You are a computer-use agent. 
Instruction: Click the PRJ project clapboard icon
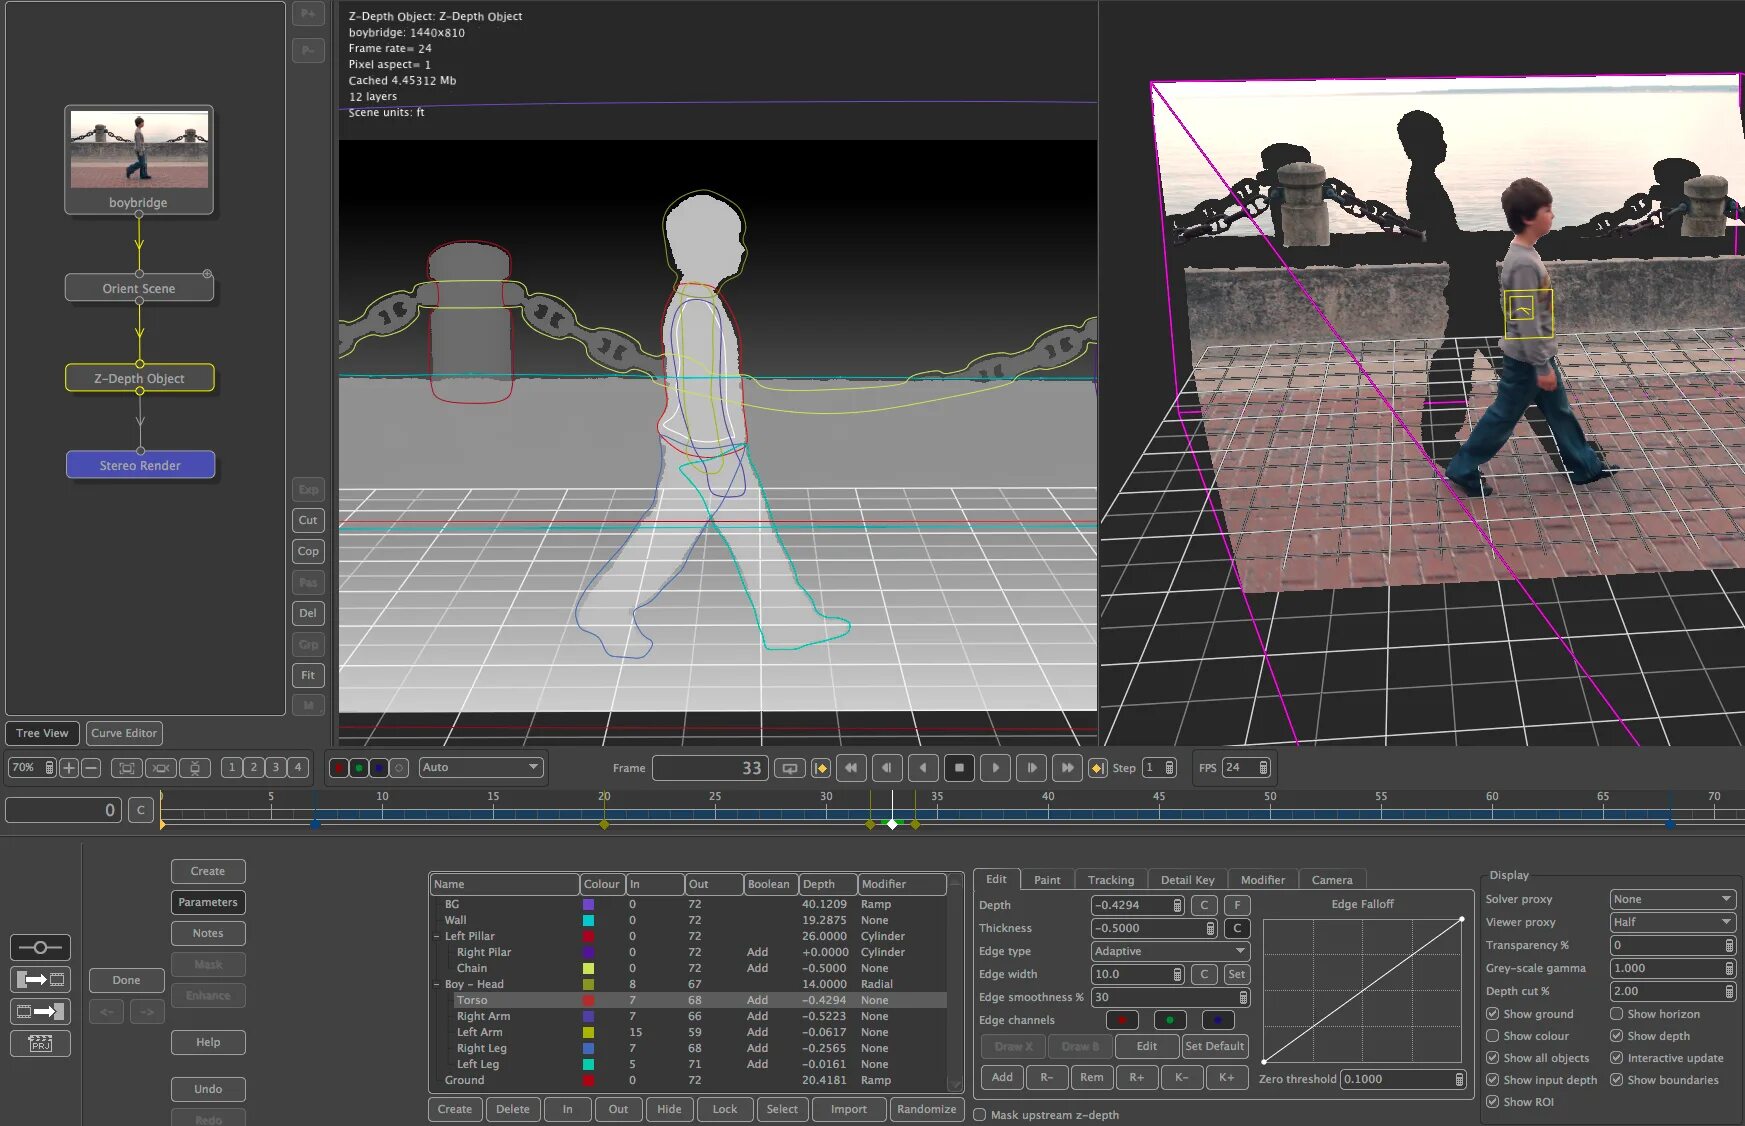pos(40,1043)
